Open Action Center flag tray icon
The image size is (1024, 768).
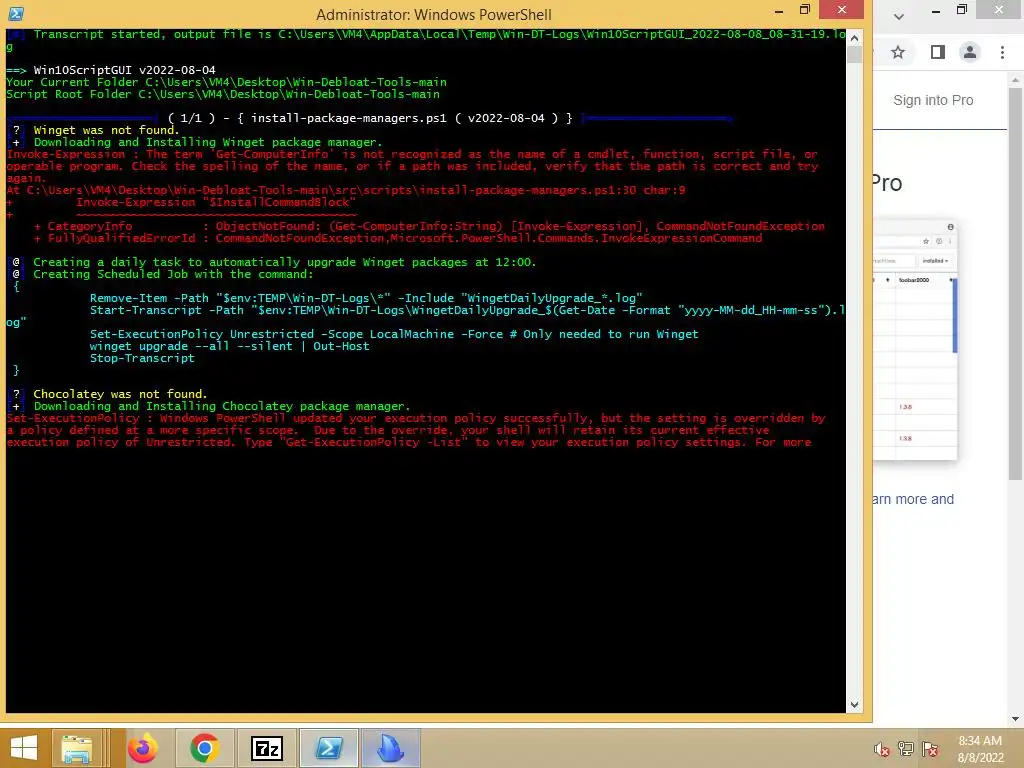click(x=930, y=749)
